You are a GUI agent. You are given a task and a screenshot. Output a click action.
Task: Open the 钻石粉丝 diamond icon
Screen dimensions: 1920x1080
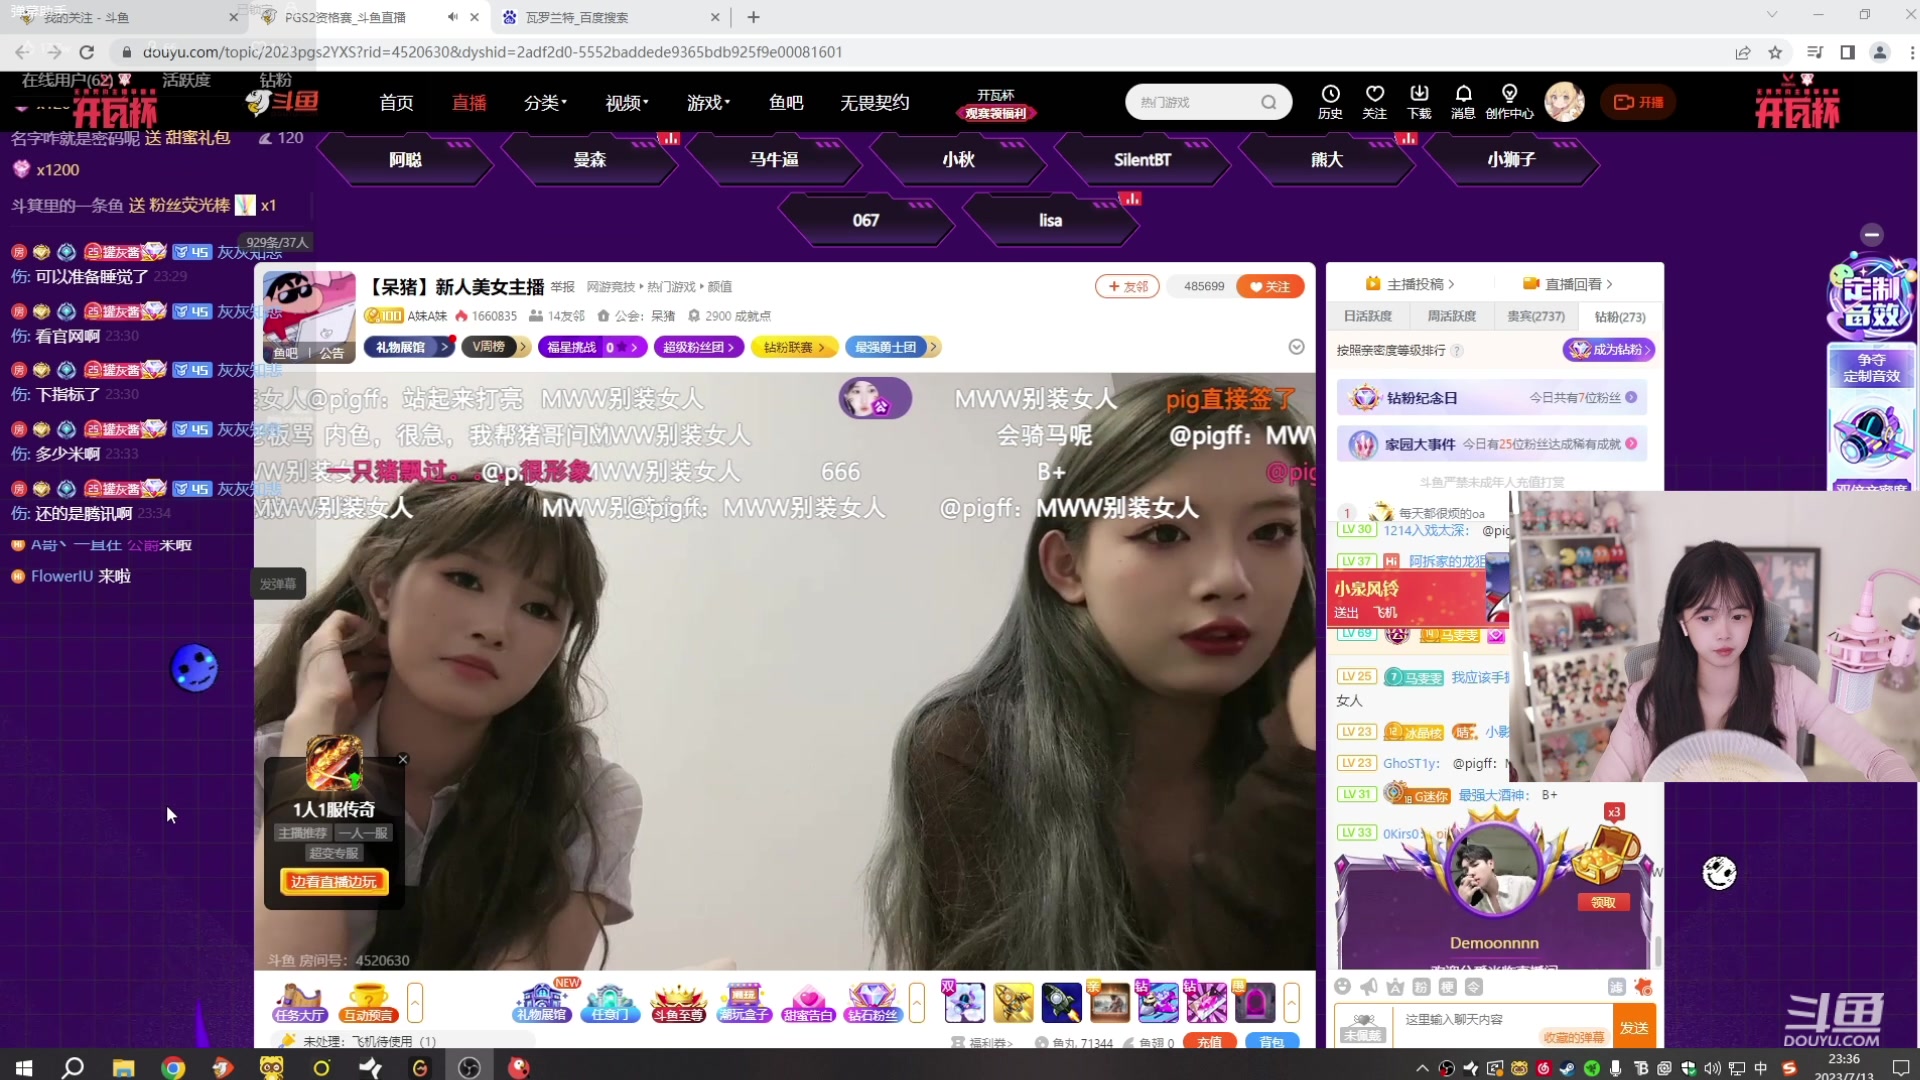(873, 1002)
